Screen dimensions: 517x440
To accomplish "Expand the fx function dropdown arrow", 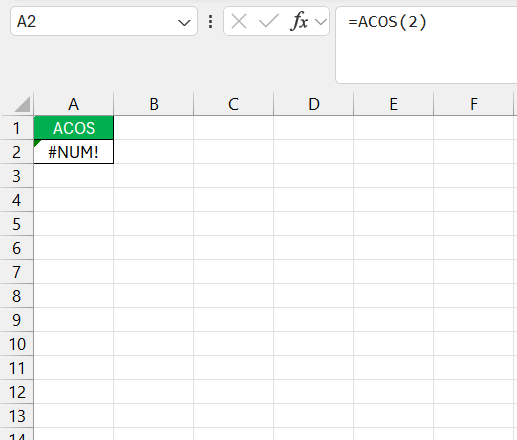I will 321,22.
